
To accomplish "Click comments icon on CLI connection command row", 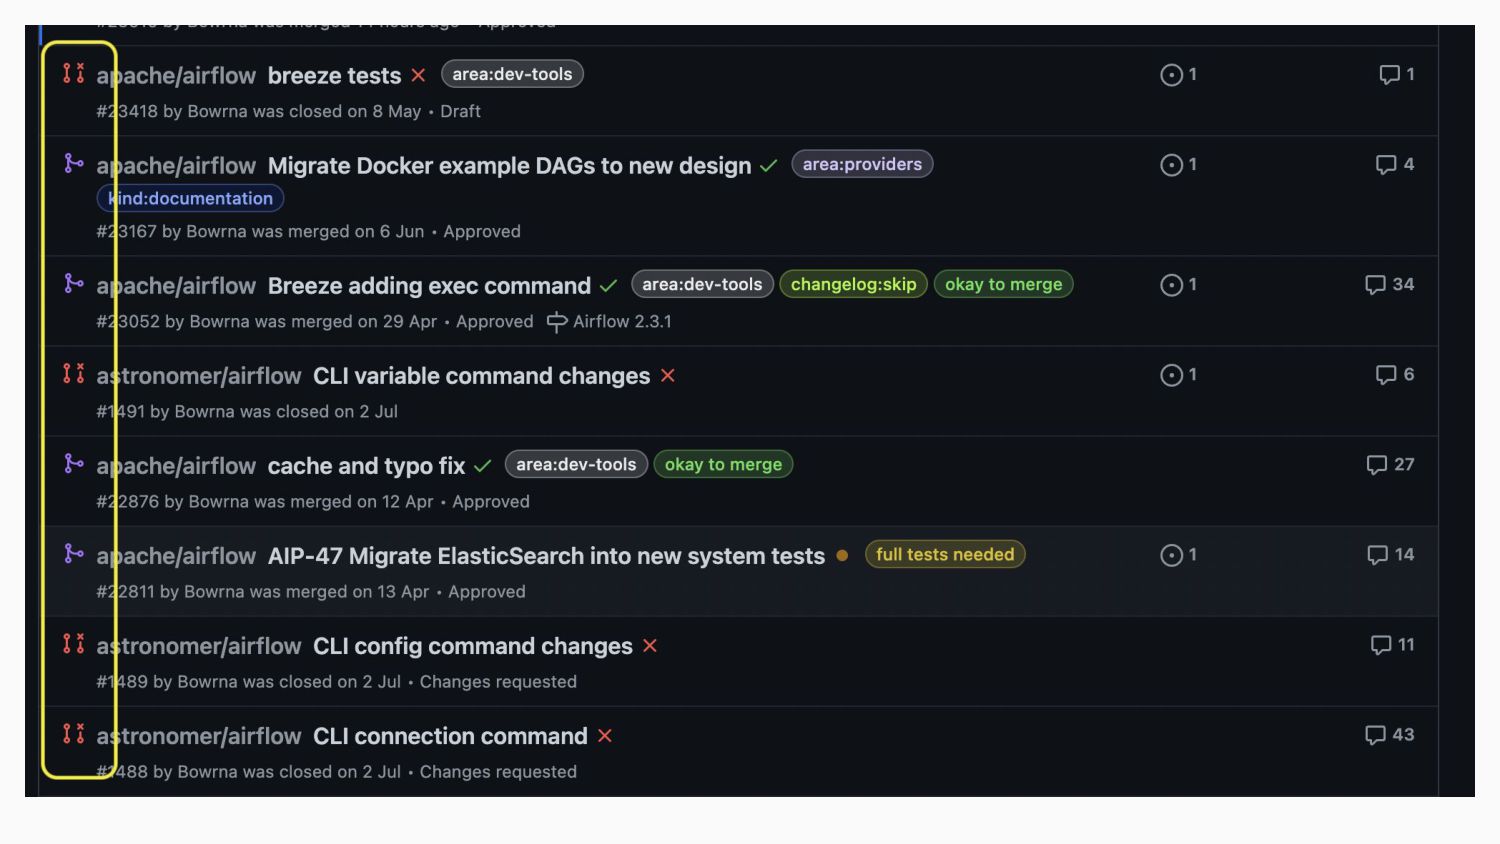I will [1376, 735].
